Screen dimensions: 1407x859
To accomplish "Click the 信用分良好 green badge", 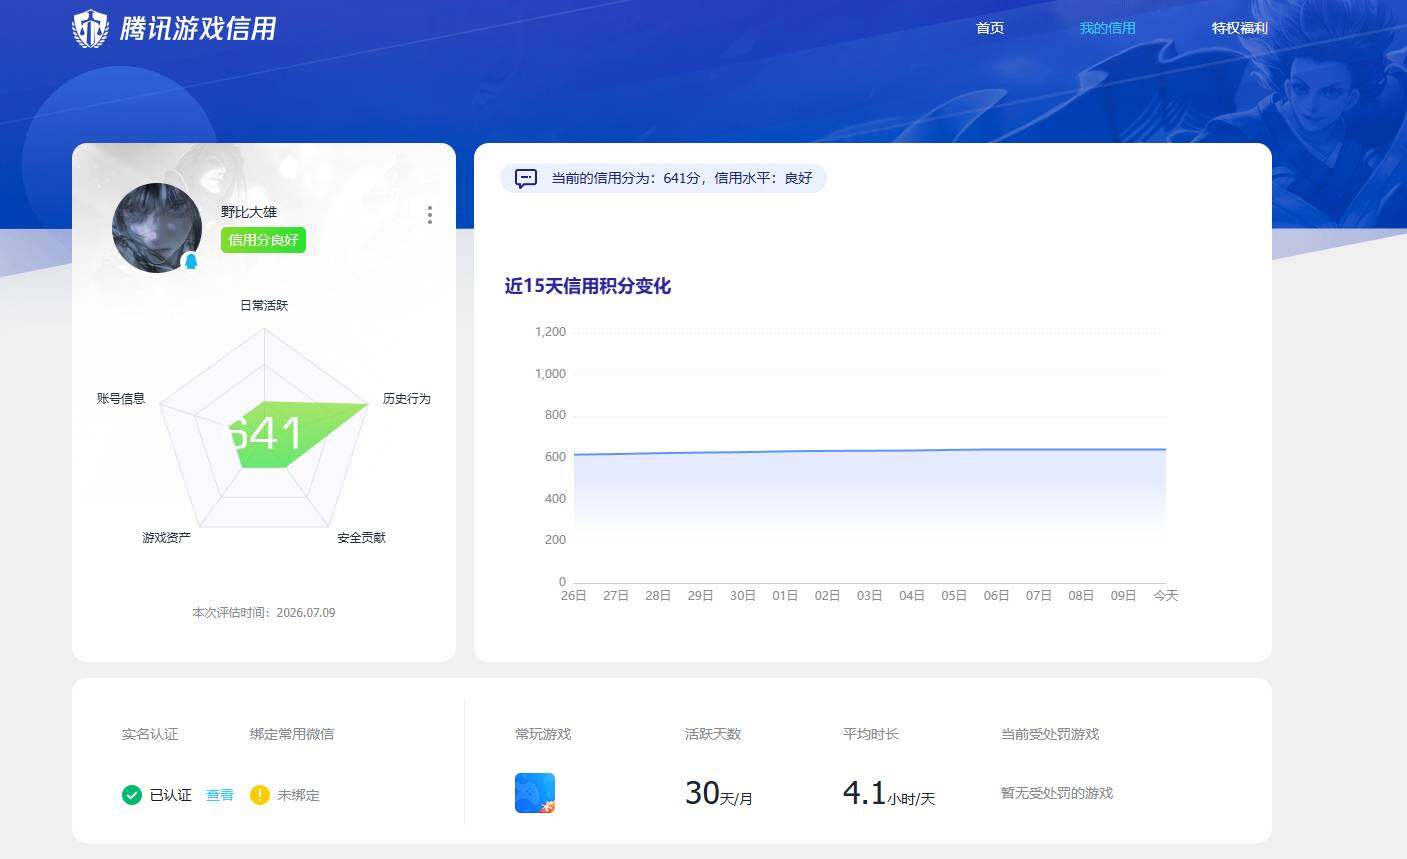I will click(263, 240).
